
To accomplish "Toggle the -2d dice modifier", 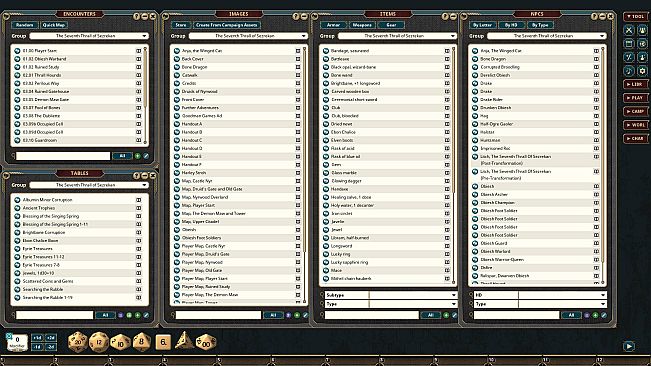I will pyautogui.click(x=51, y=346).
